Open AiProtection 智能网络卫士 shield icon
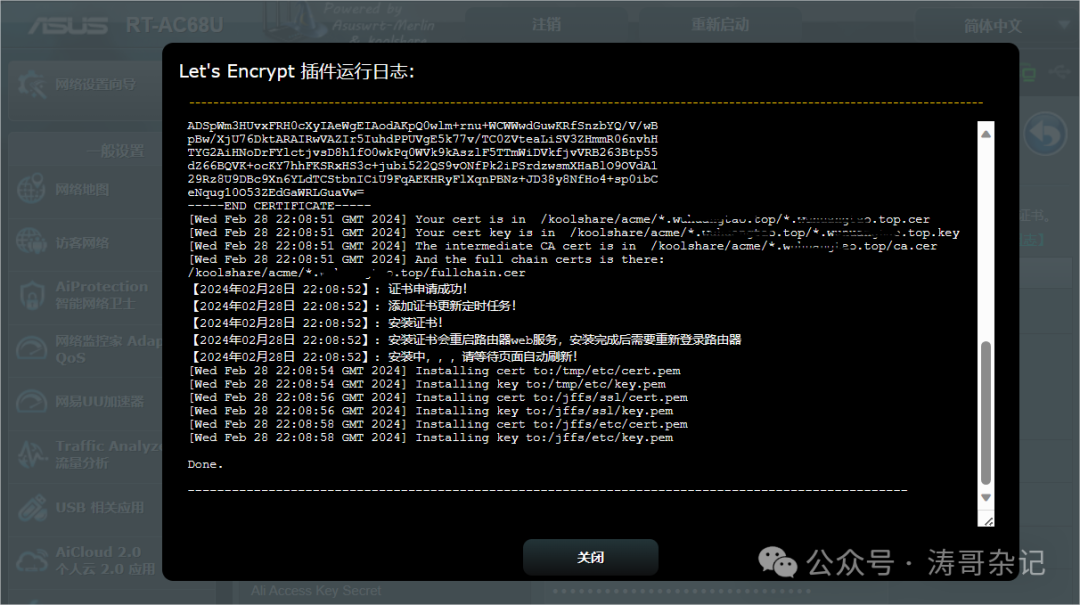Image resolution: width=1080 pixels, height=605 pixels. 32,295
